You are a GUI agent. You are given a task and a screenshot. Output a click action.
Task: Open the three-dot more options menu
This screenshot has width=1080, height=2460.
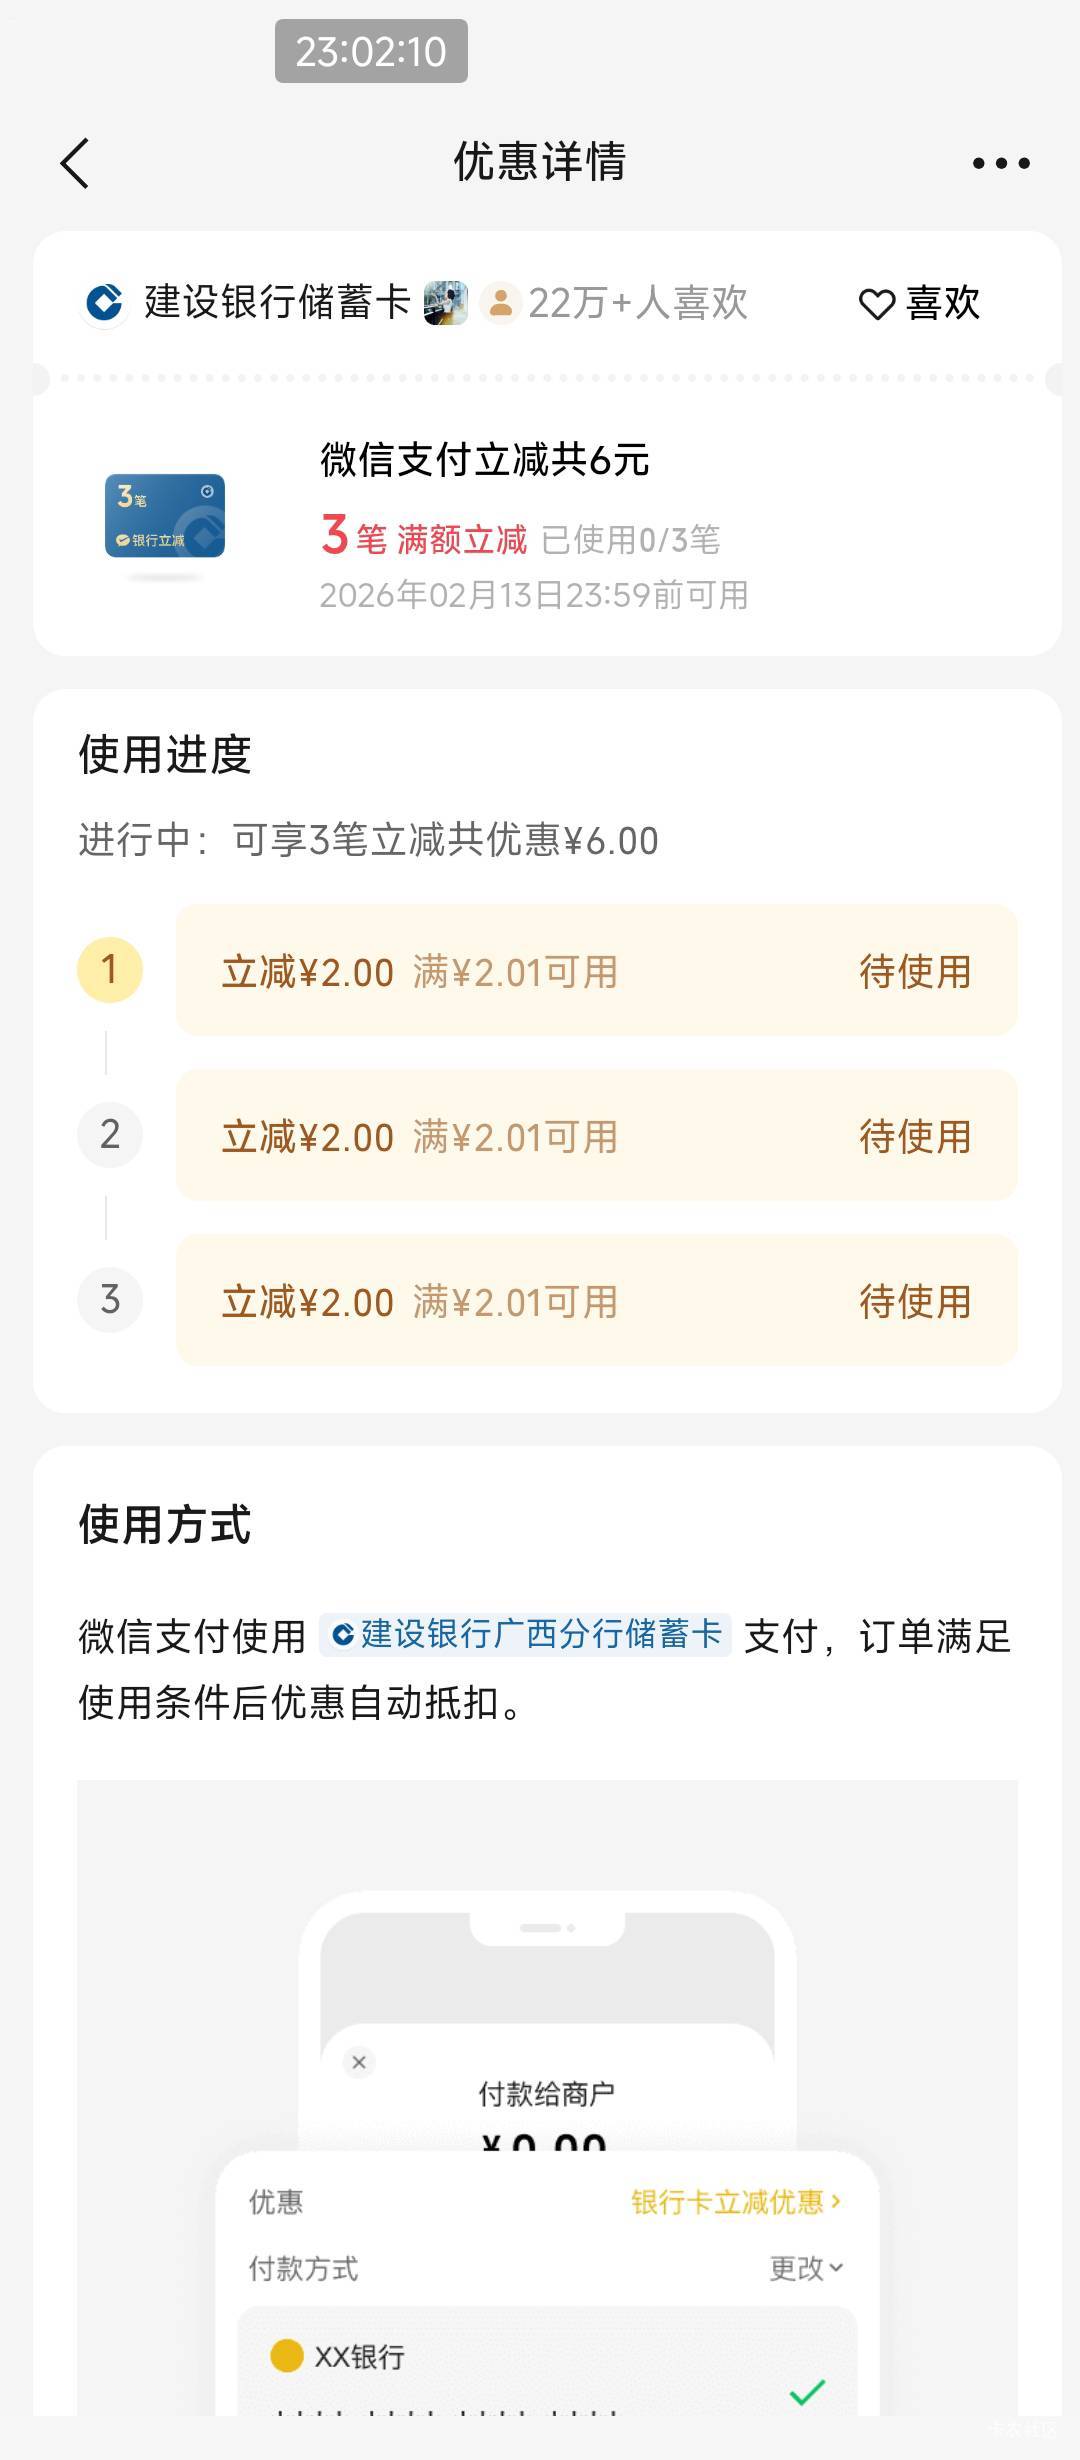coord(1001,163)
